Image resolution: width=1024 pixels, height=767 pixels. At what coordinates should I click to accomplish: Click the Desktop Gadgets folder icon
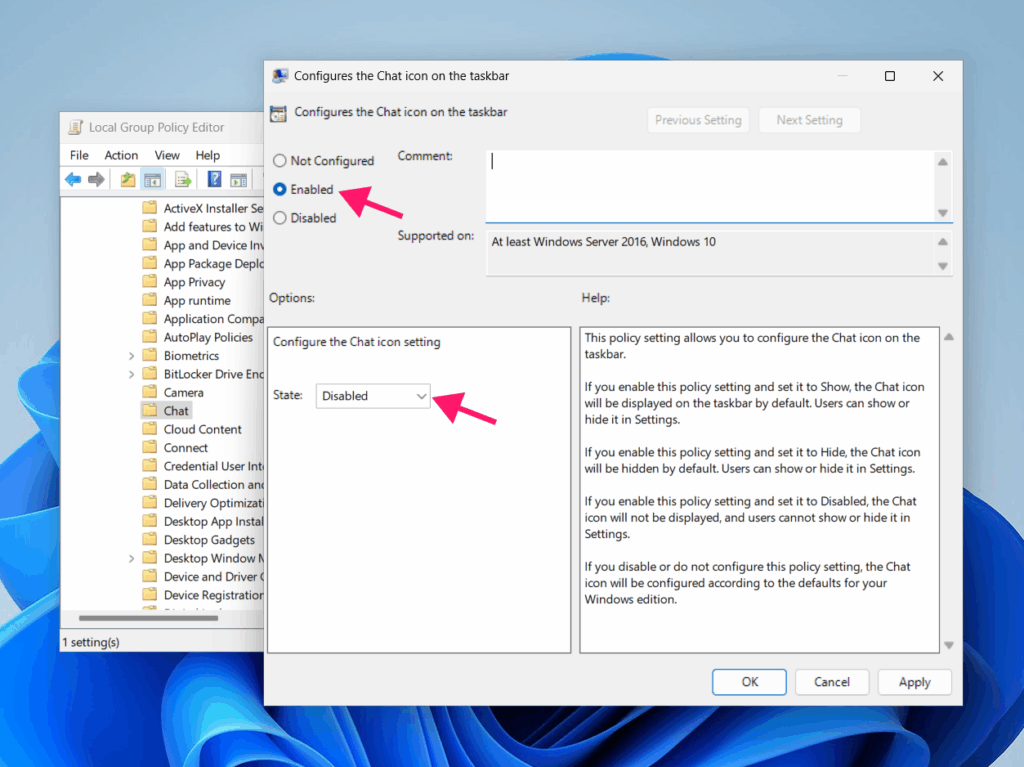click(150, 540)
